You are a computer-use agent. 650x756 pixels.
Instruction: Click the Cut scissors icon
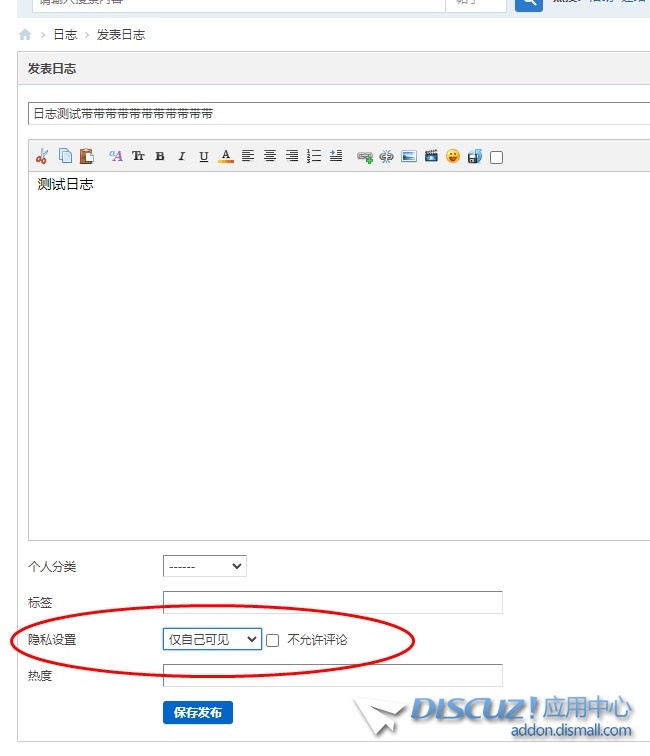[x=42, y=156]
